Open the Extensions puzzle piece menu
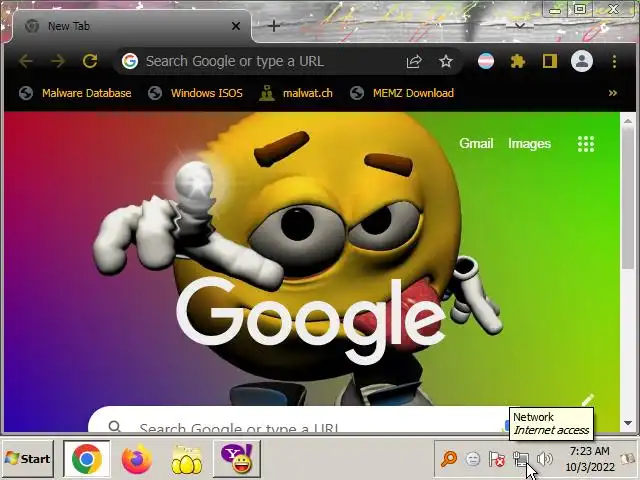 click(x=518, y=61)
